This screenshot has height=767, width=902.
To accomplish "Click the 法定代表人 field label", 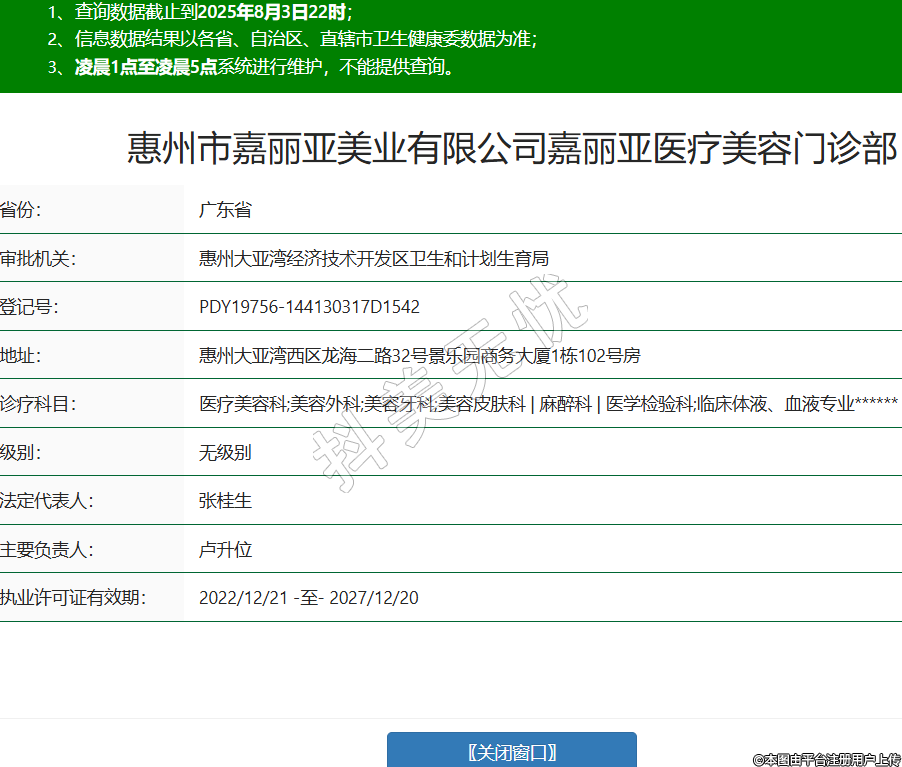I will 47,501.
